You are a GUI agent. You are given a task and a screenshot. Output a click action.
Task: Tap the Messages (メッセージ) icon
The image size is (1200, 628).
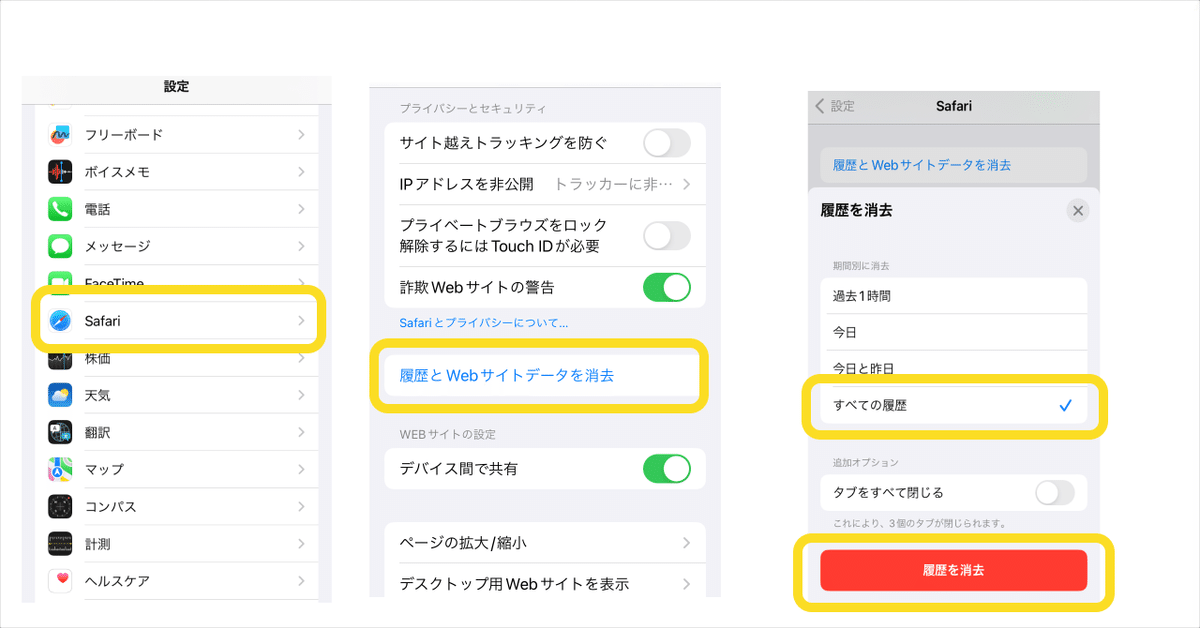click(x=60, y=246)
